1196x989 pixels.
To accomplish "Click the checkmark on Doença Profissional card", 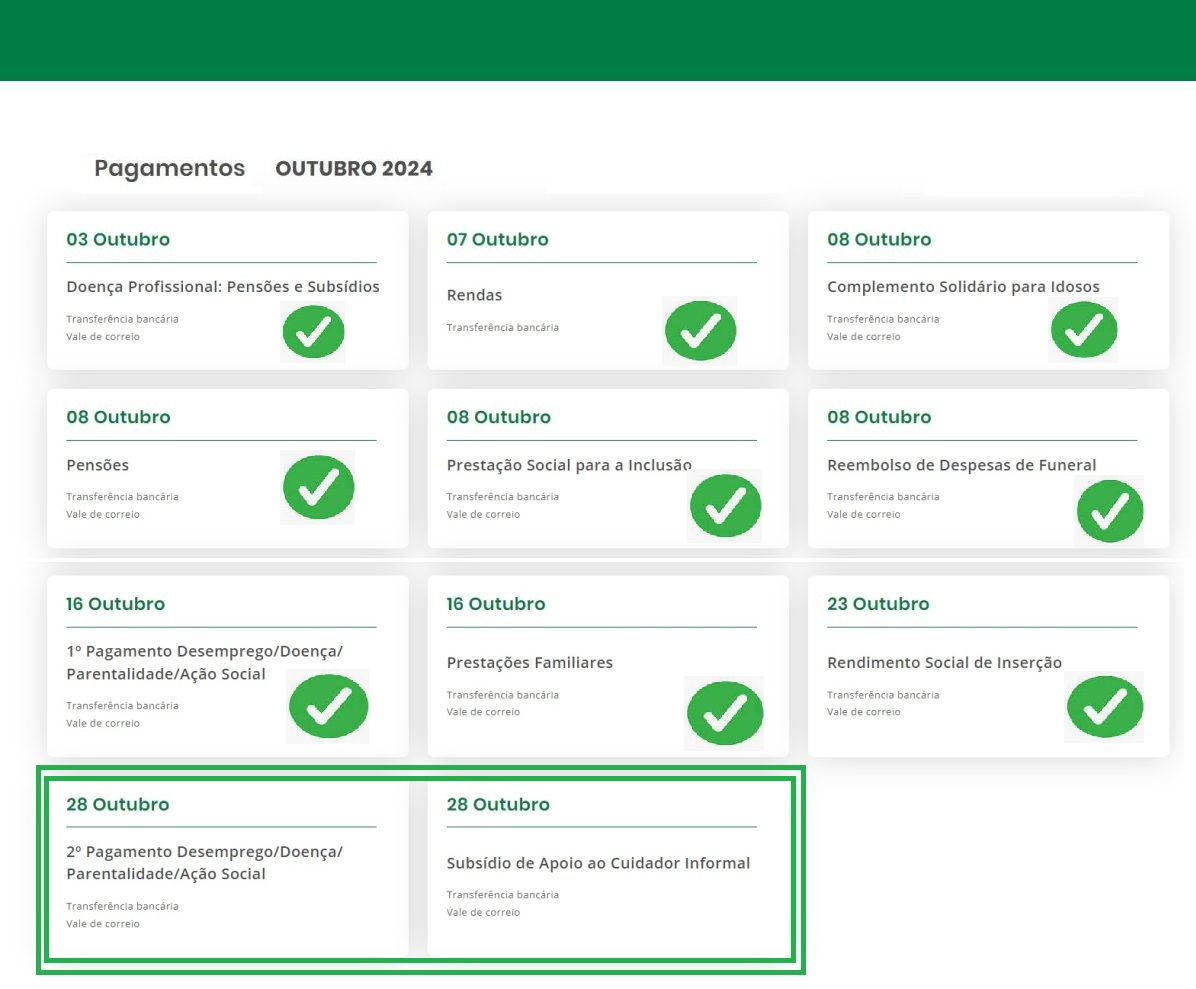I will click(x=313, y=332).
